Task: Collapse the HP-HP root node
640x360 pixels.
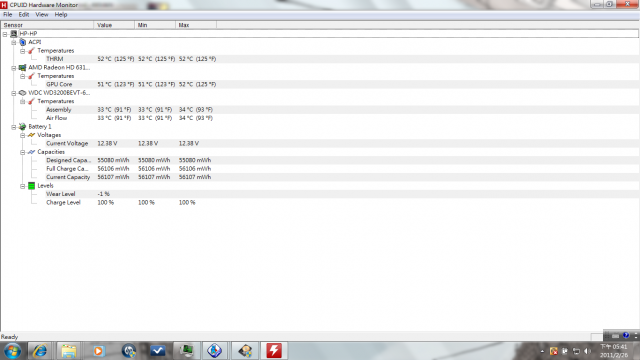Action: pyautogui.click(x=5, y=34)
